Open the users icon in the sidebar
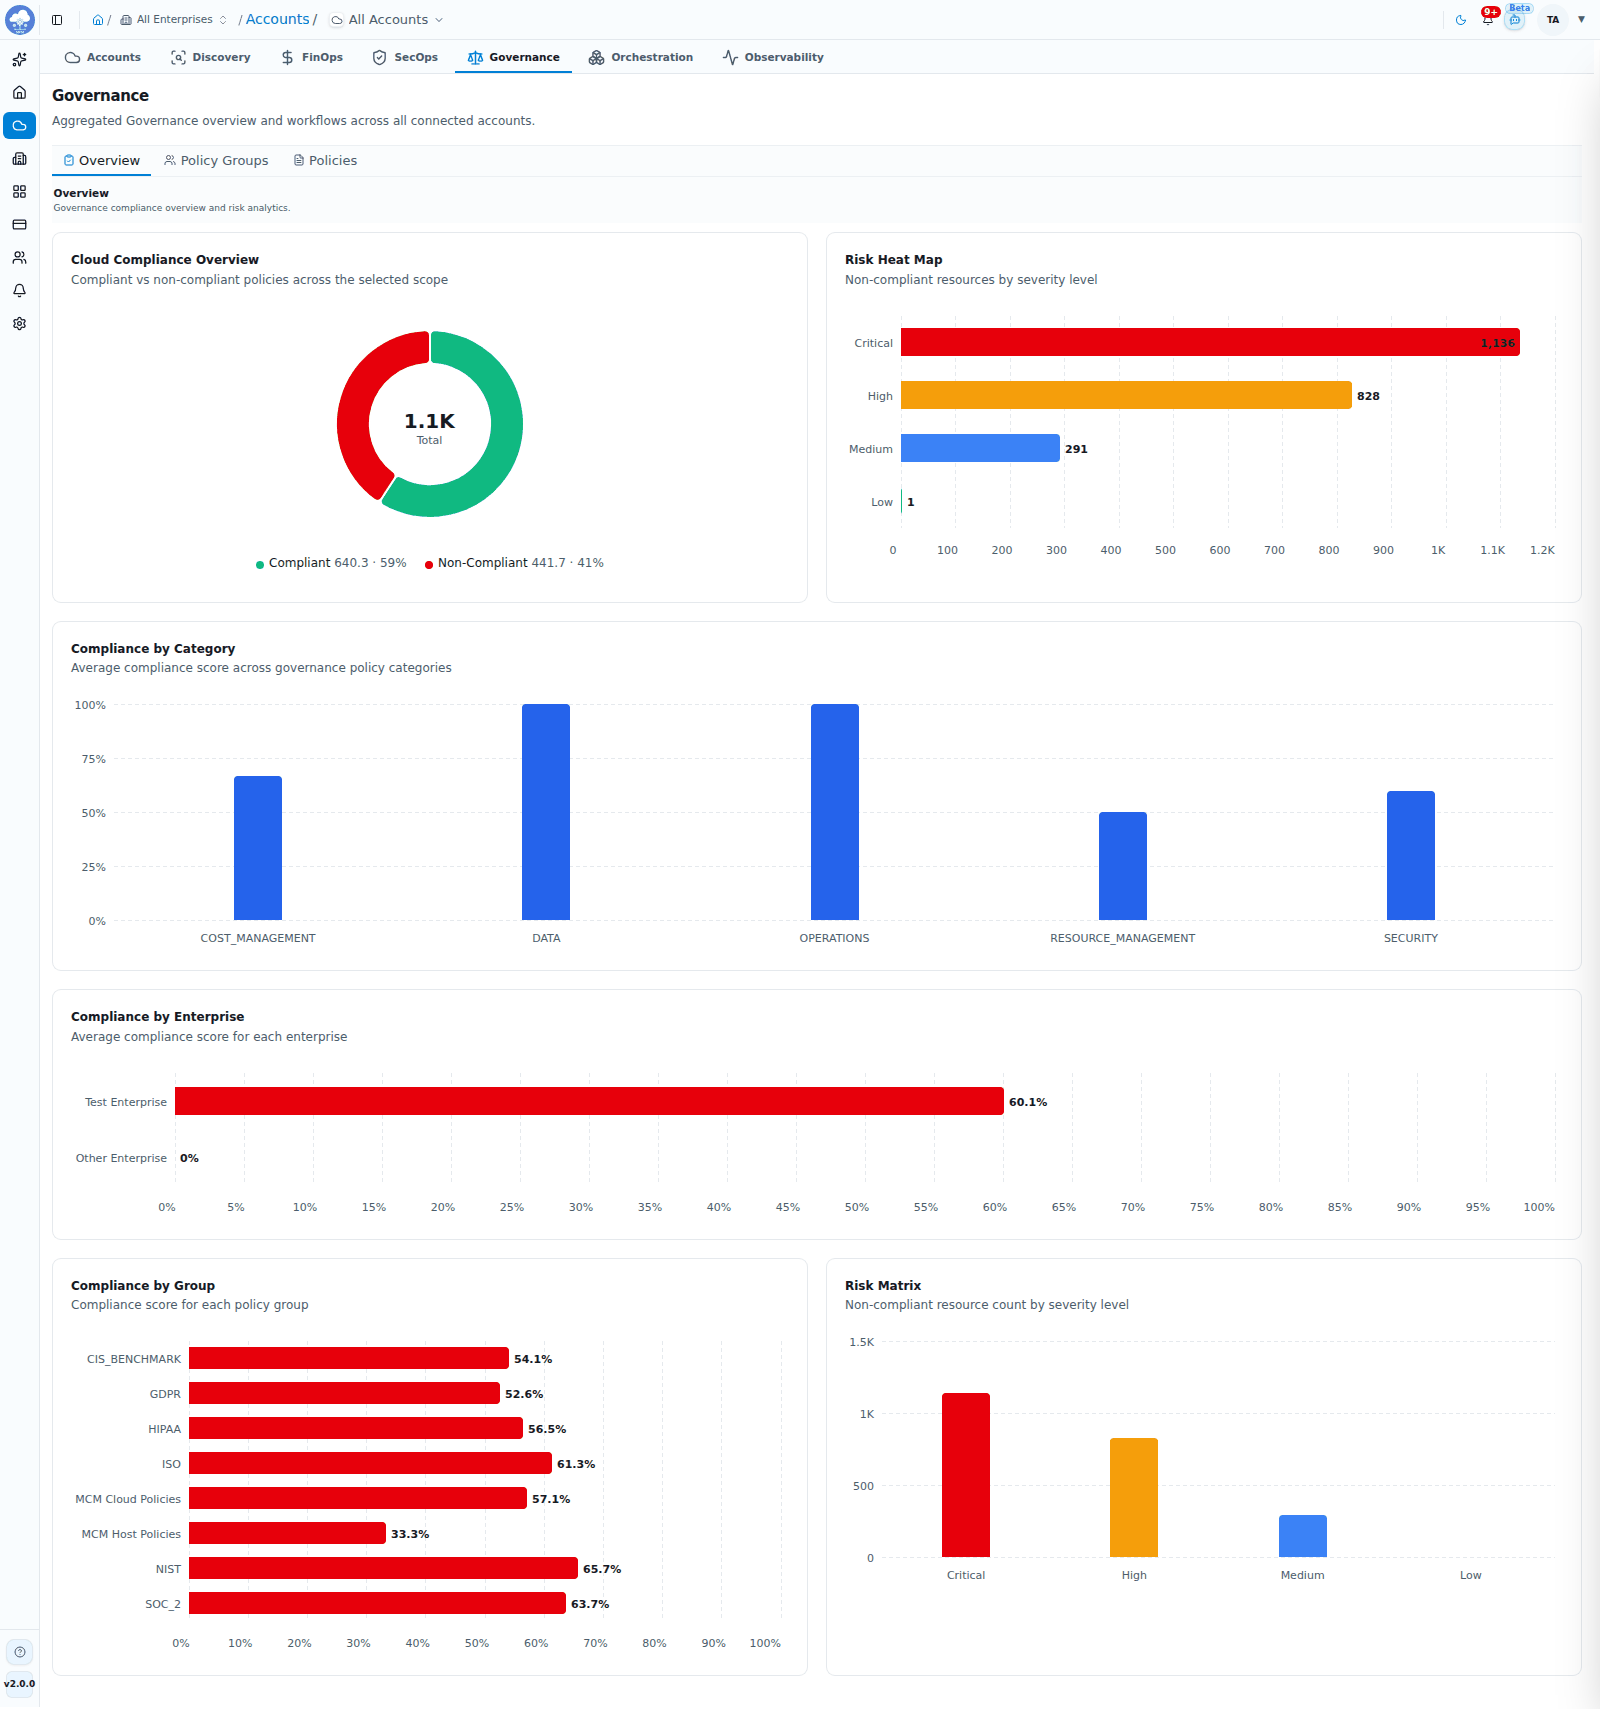Screen dimensions: 1600x1709 coord(19,258)
